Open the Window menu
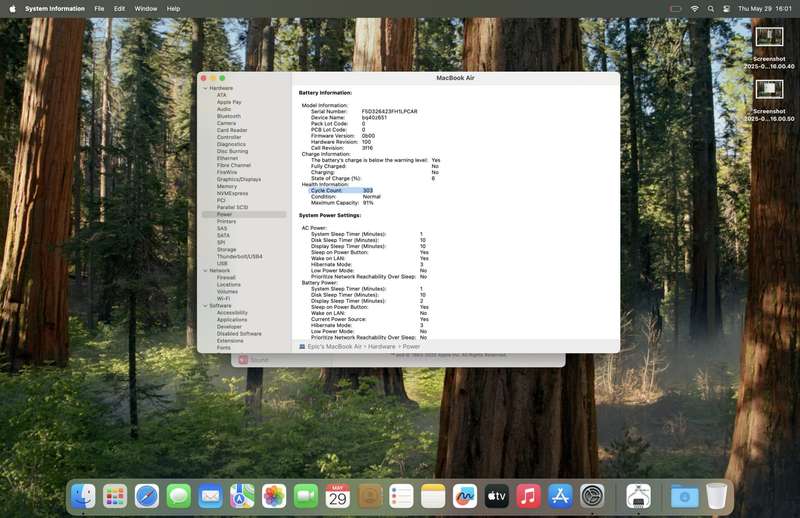800x518 pixels. [145, 9]
